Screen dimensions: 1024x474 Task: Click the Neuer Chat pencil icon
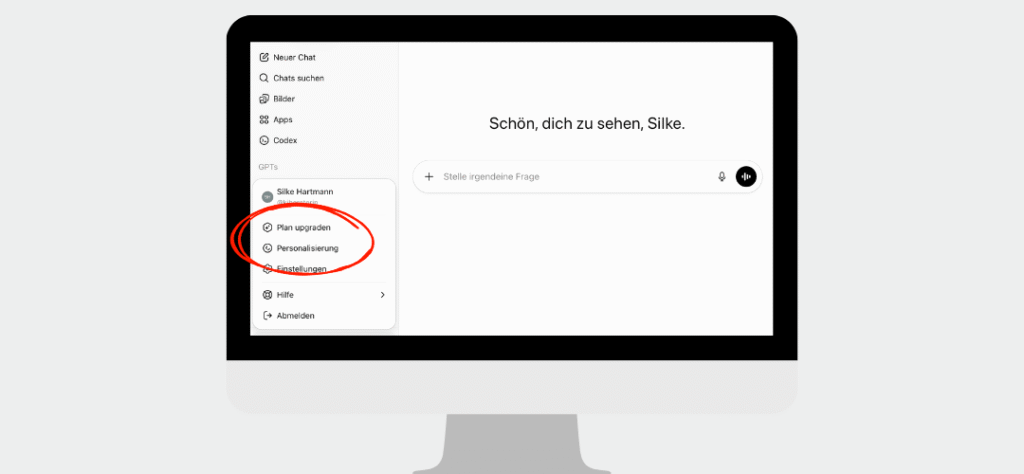(x=264, y=57)
